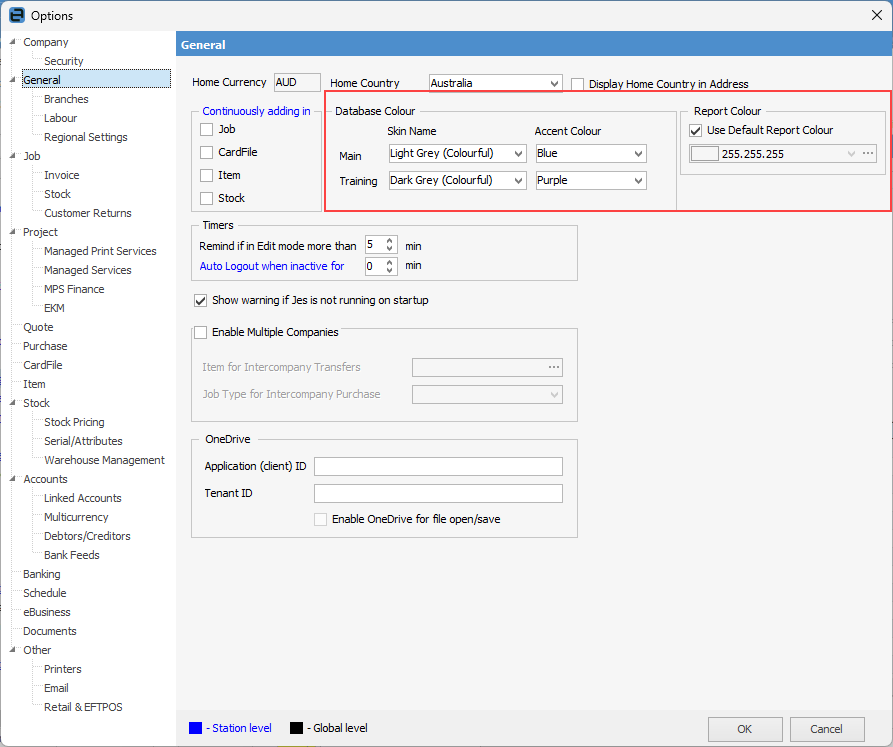
Task: Click the white report colour swatch
Action: point(705,154)
